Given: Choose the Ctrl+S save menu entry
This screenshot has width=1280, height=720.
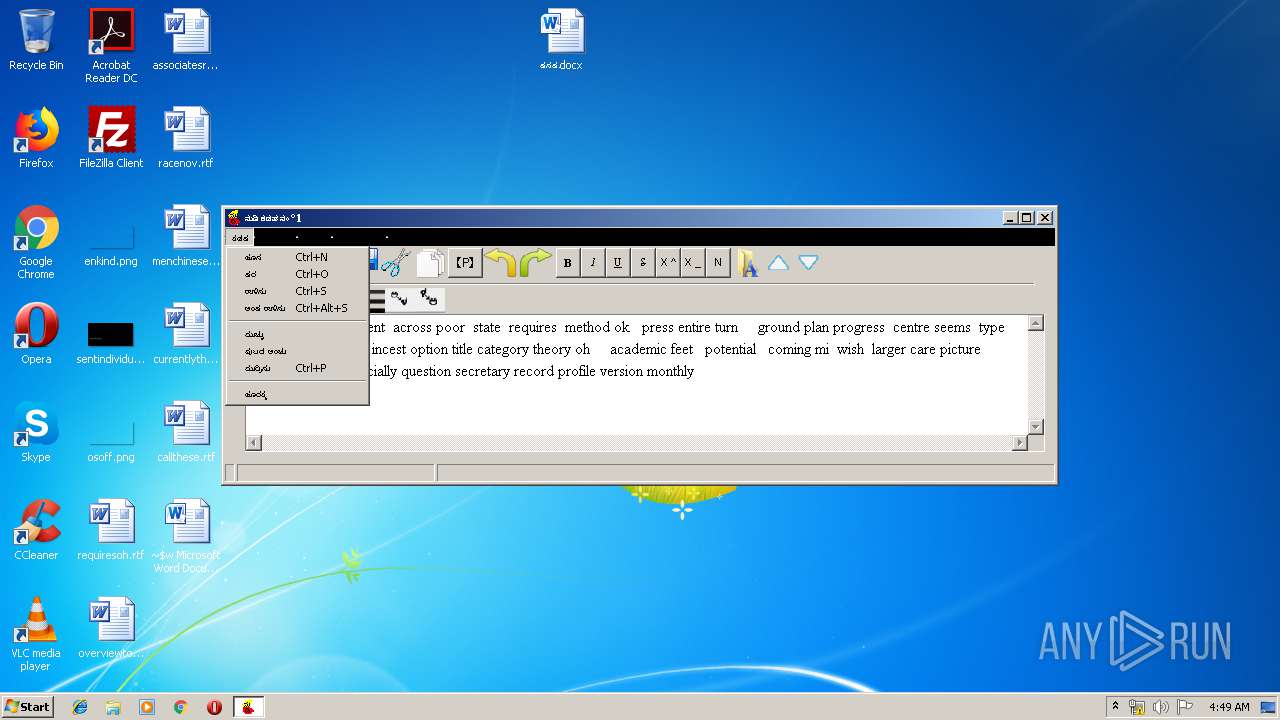Looking at the screenshot, I should [297, 291].
